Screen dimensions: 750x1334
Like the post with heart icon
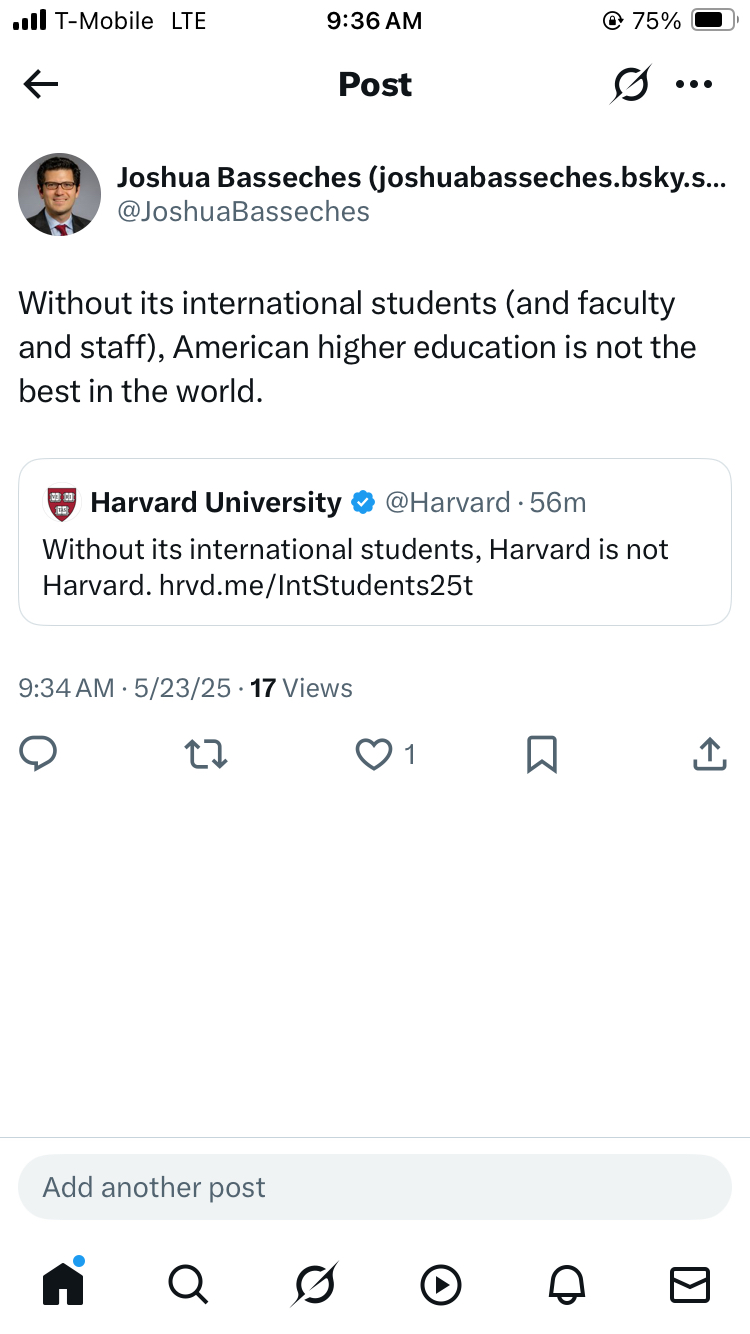pyautogui.click(x=374, y=754)
